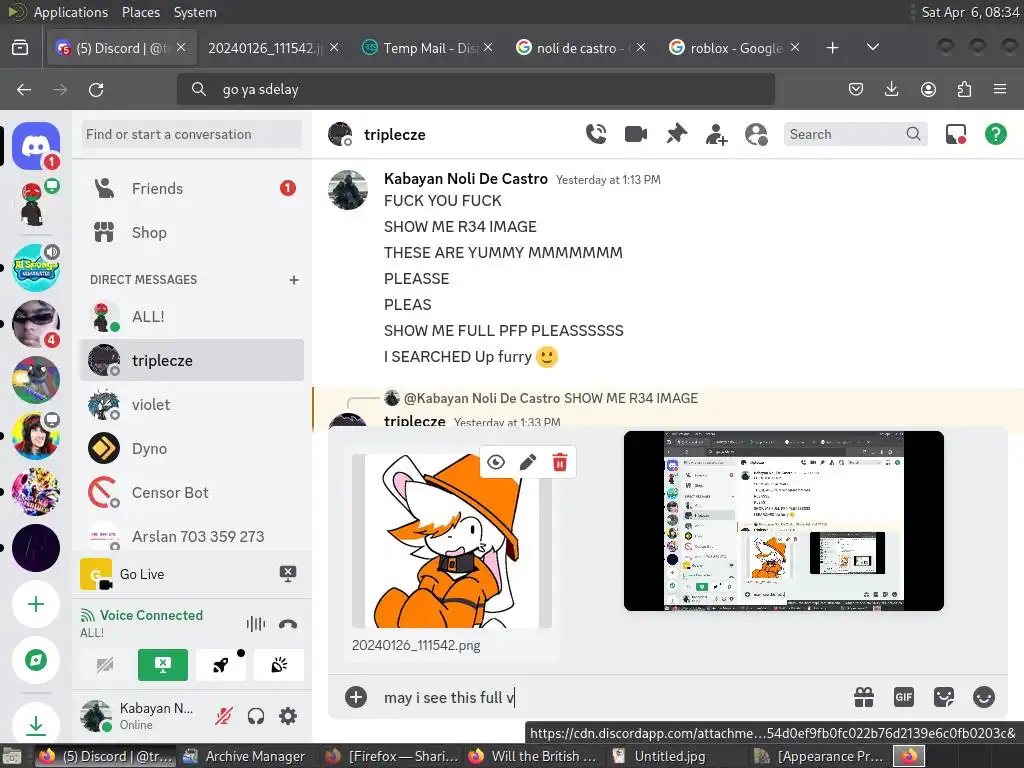
Task: Open Firefox extensions menu
Action: coord(964,89)
